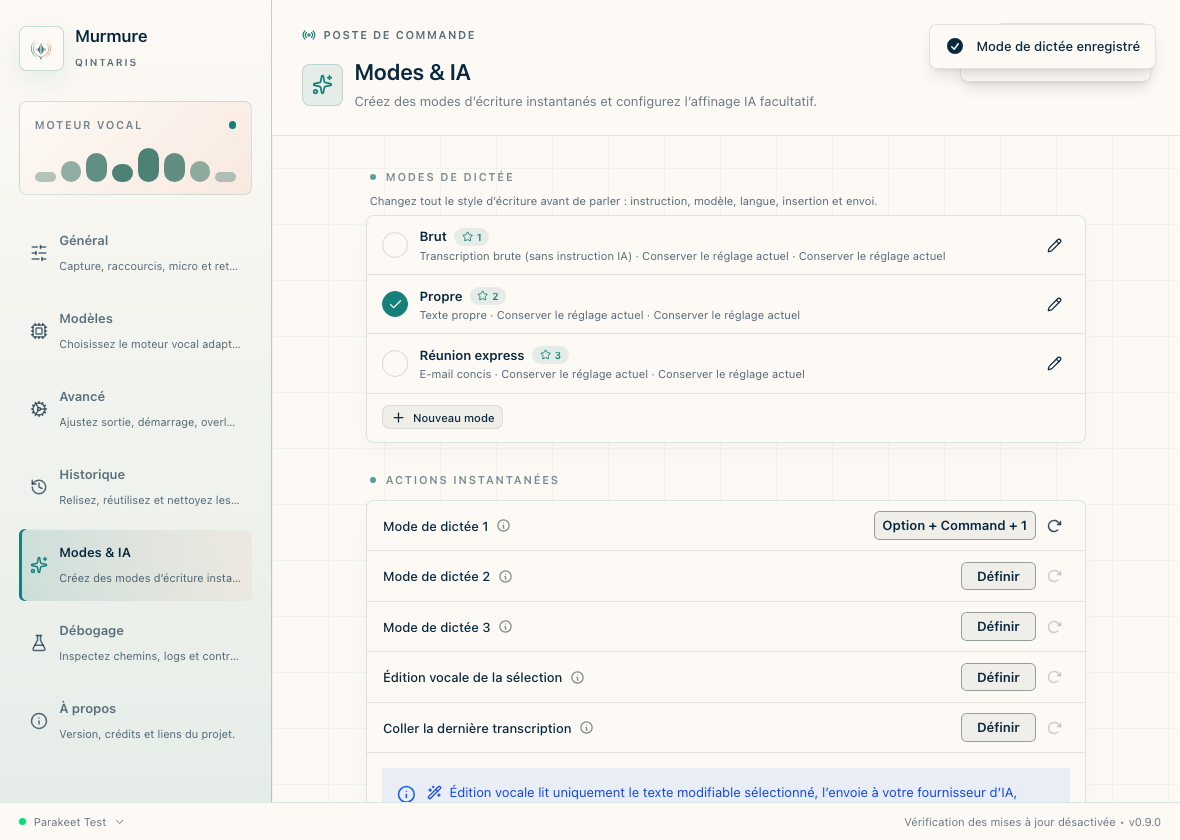The image size is (1180, 840).
Task: Click Définir for Coller la dernière transcription
Action: [998, 727]
